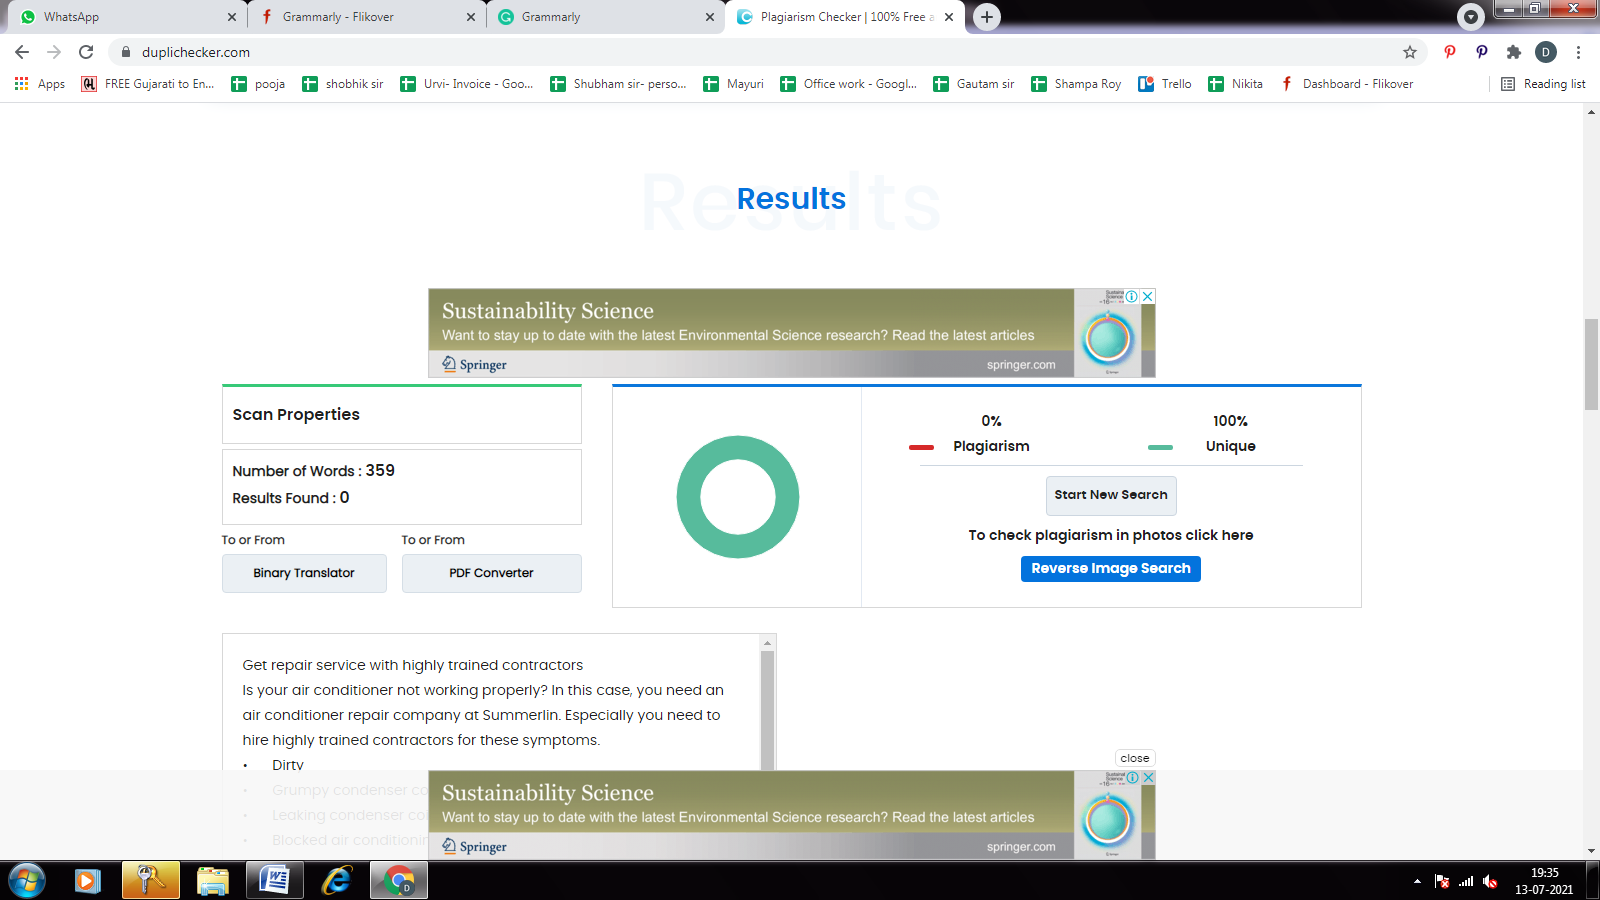The image size is (1600, 900).
Task: Bookmark this page with the star icon
Action: click(x=1410, y=52)
